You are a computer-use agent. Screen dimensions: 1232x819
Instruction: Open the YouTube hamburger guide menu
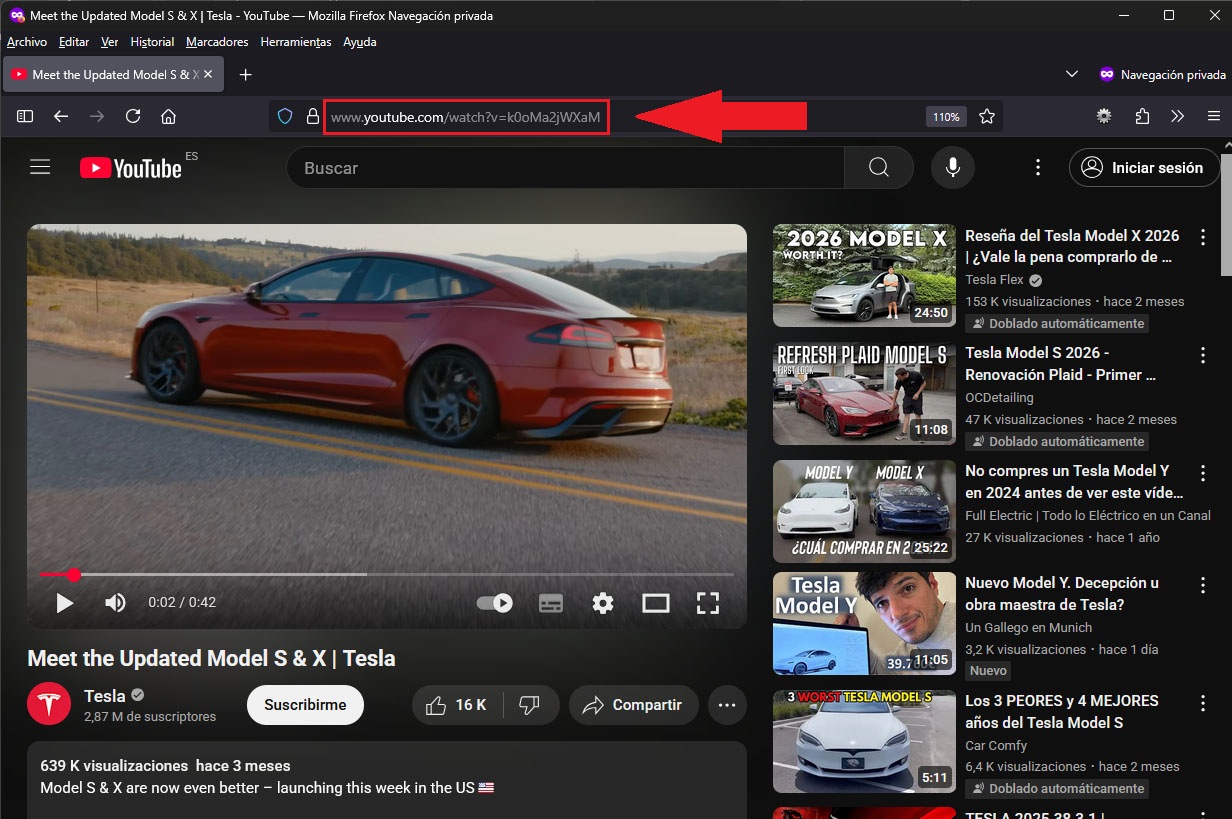click(40, 168)
